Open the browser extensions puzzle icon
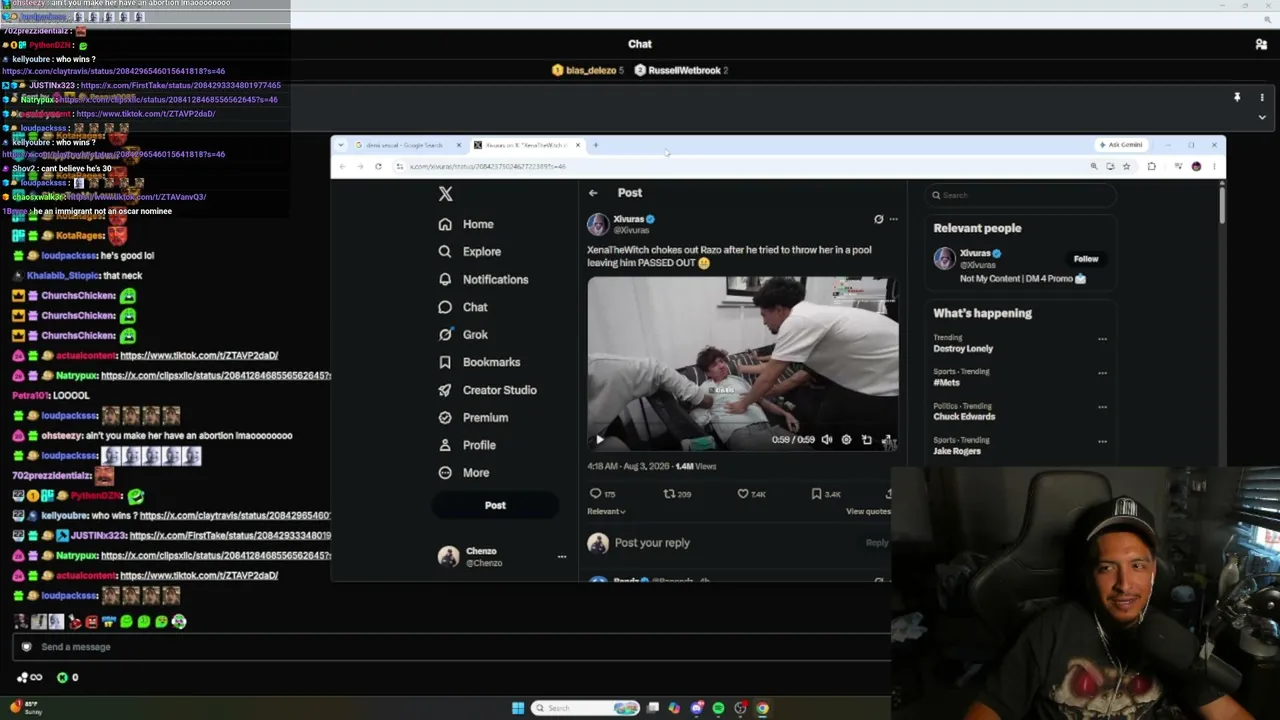Screen dimensions: 1280x720 click(1152, 167)
